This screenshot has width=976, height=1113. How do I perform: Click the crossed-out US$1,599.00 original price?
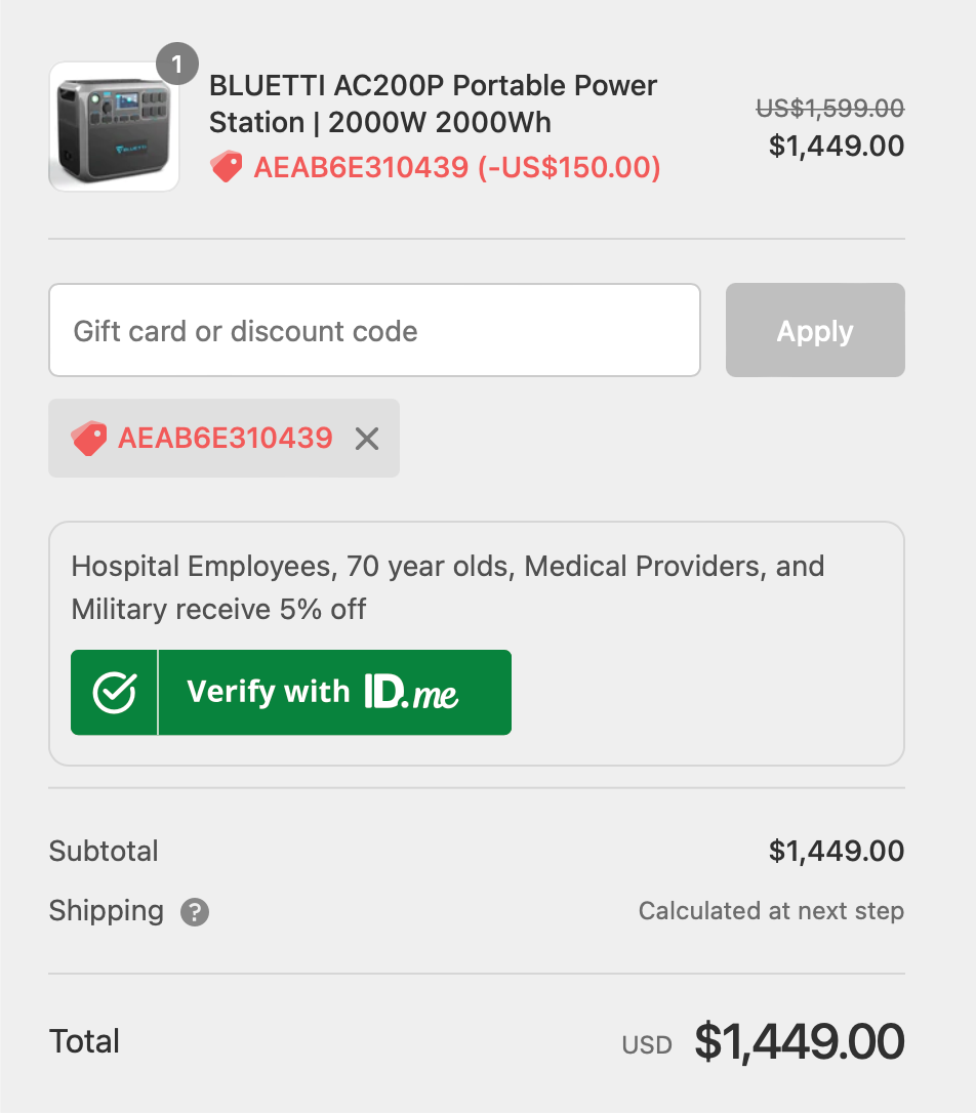click(830, 108)
